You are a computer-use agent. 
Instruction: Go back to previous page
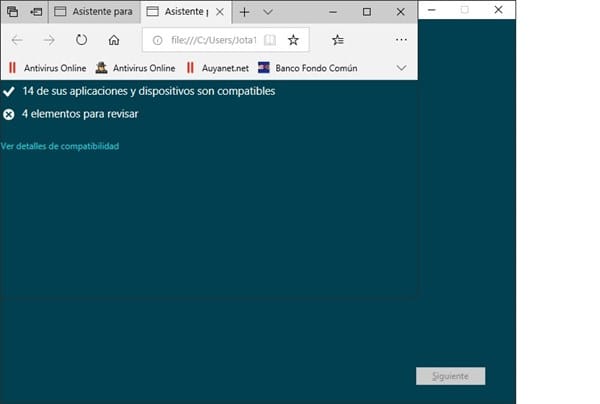point(17,40)
